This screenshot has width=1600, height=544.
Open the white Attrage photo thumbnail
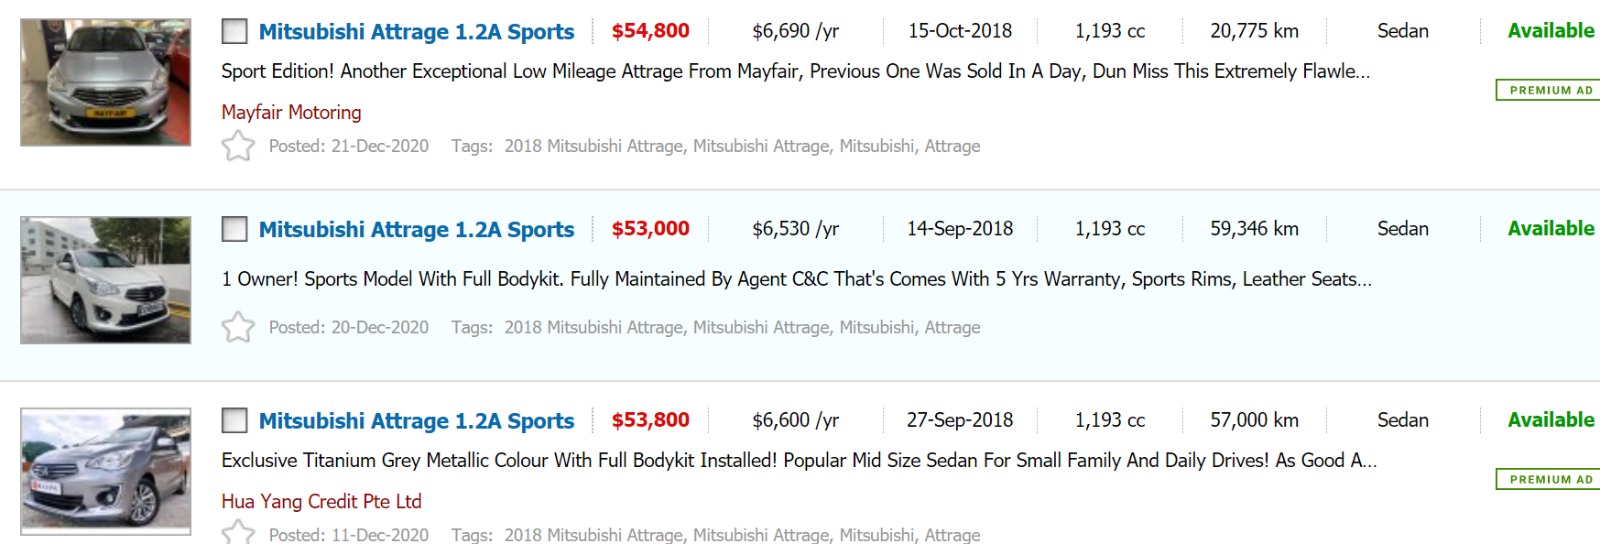pos(105,280)
